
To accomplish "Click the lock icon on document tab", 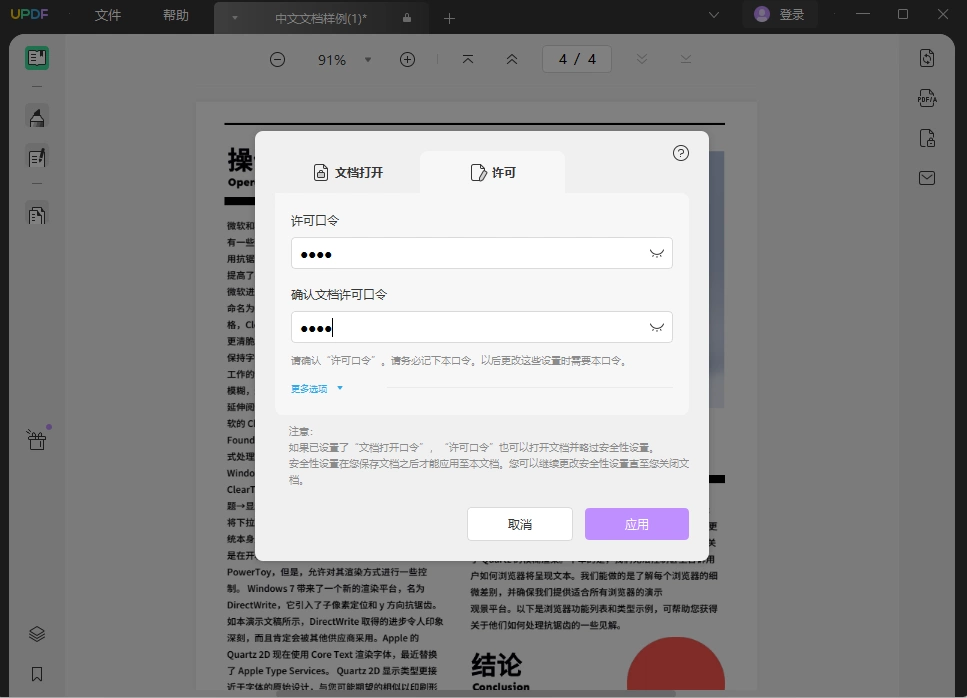I will pos(407,18).
